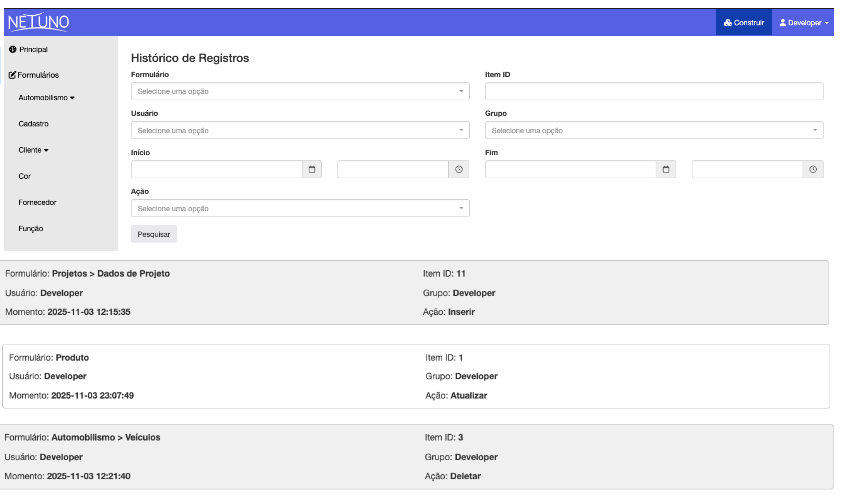Open the Cadastro form

tap(33, 124)
